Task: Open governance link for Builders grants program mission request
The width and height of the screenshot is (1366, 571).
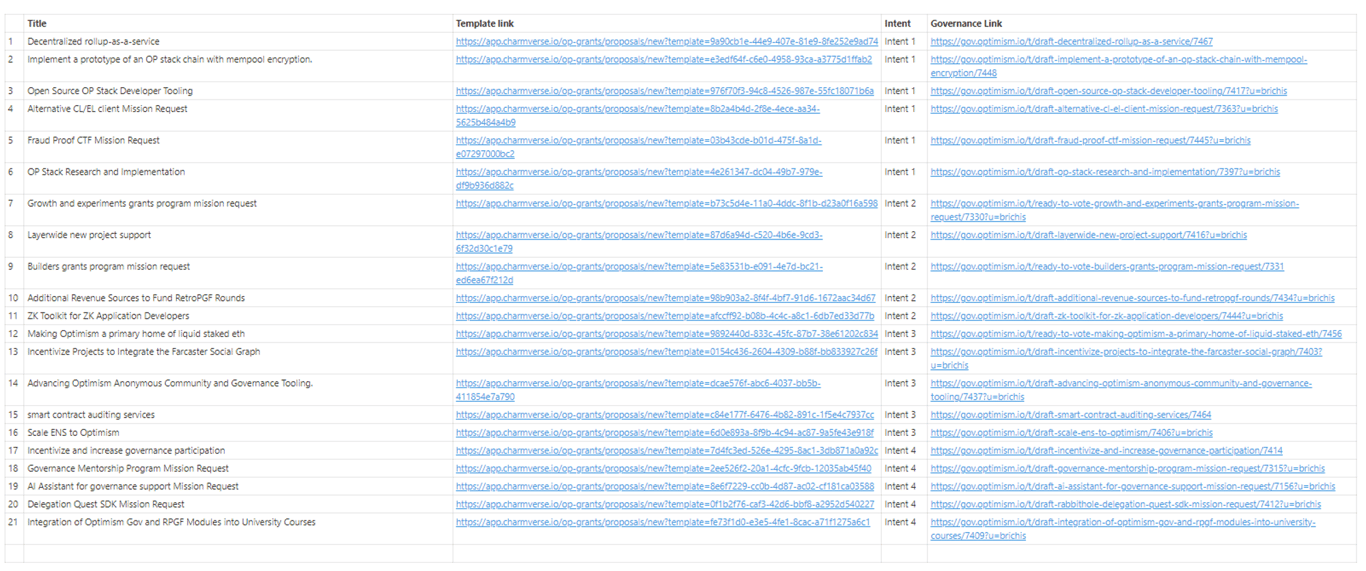Action: click(1107, 267)
